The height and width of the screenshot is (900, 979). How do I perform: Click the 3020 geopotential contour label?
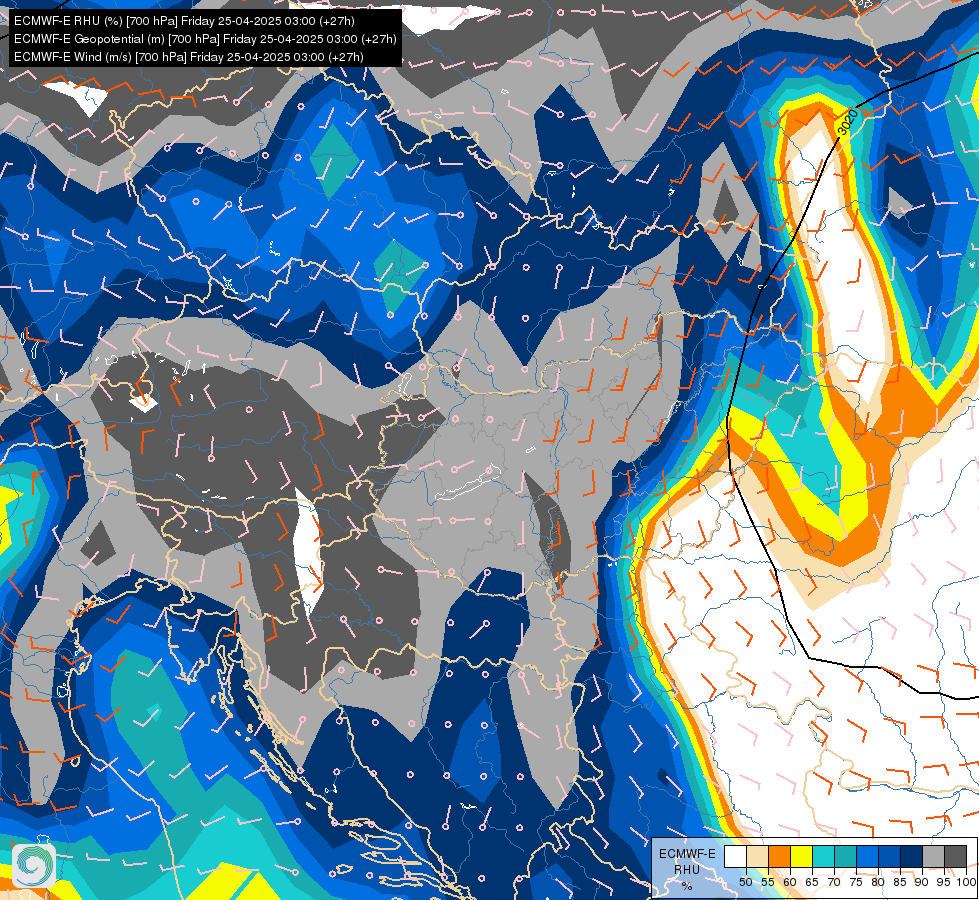[x=847, y=122]
